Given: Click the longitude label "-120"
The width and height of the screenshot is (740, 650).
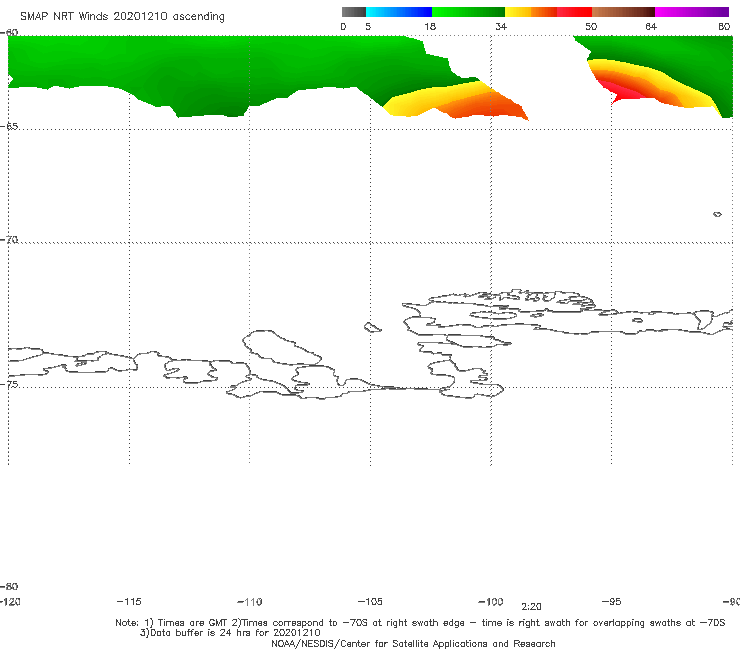Looking at the screenshot, I should click(x=10, y=601).
